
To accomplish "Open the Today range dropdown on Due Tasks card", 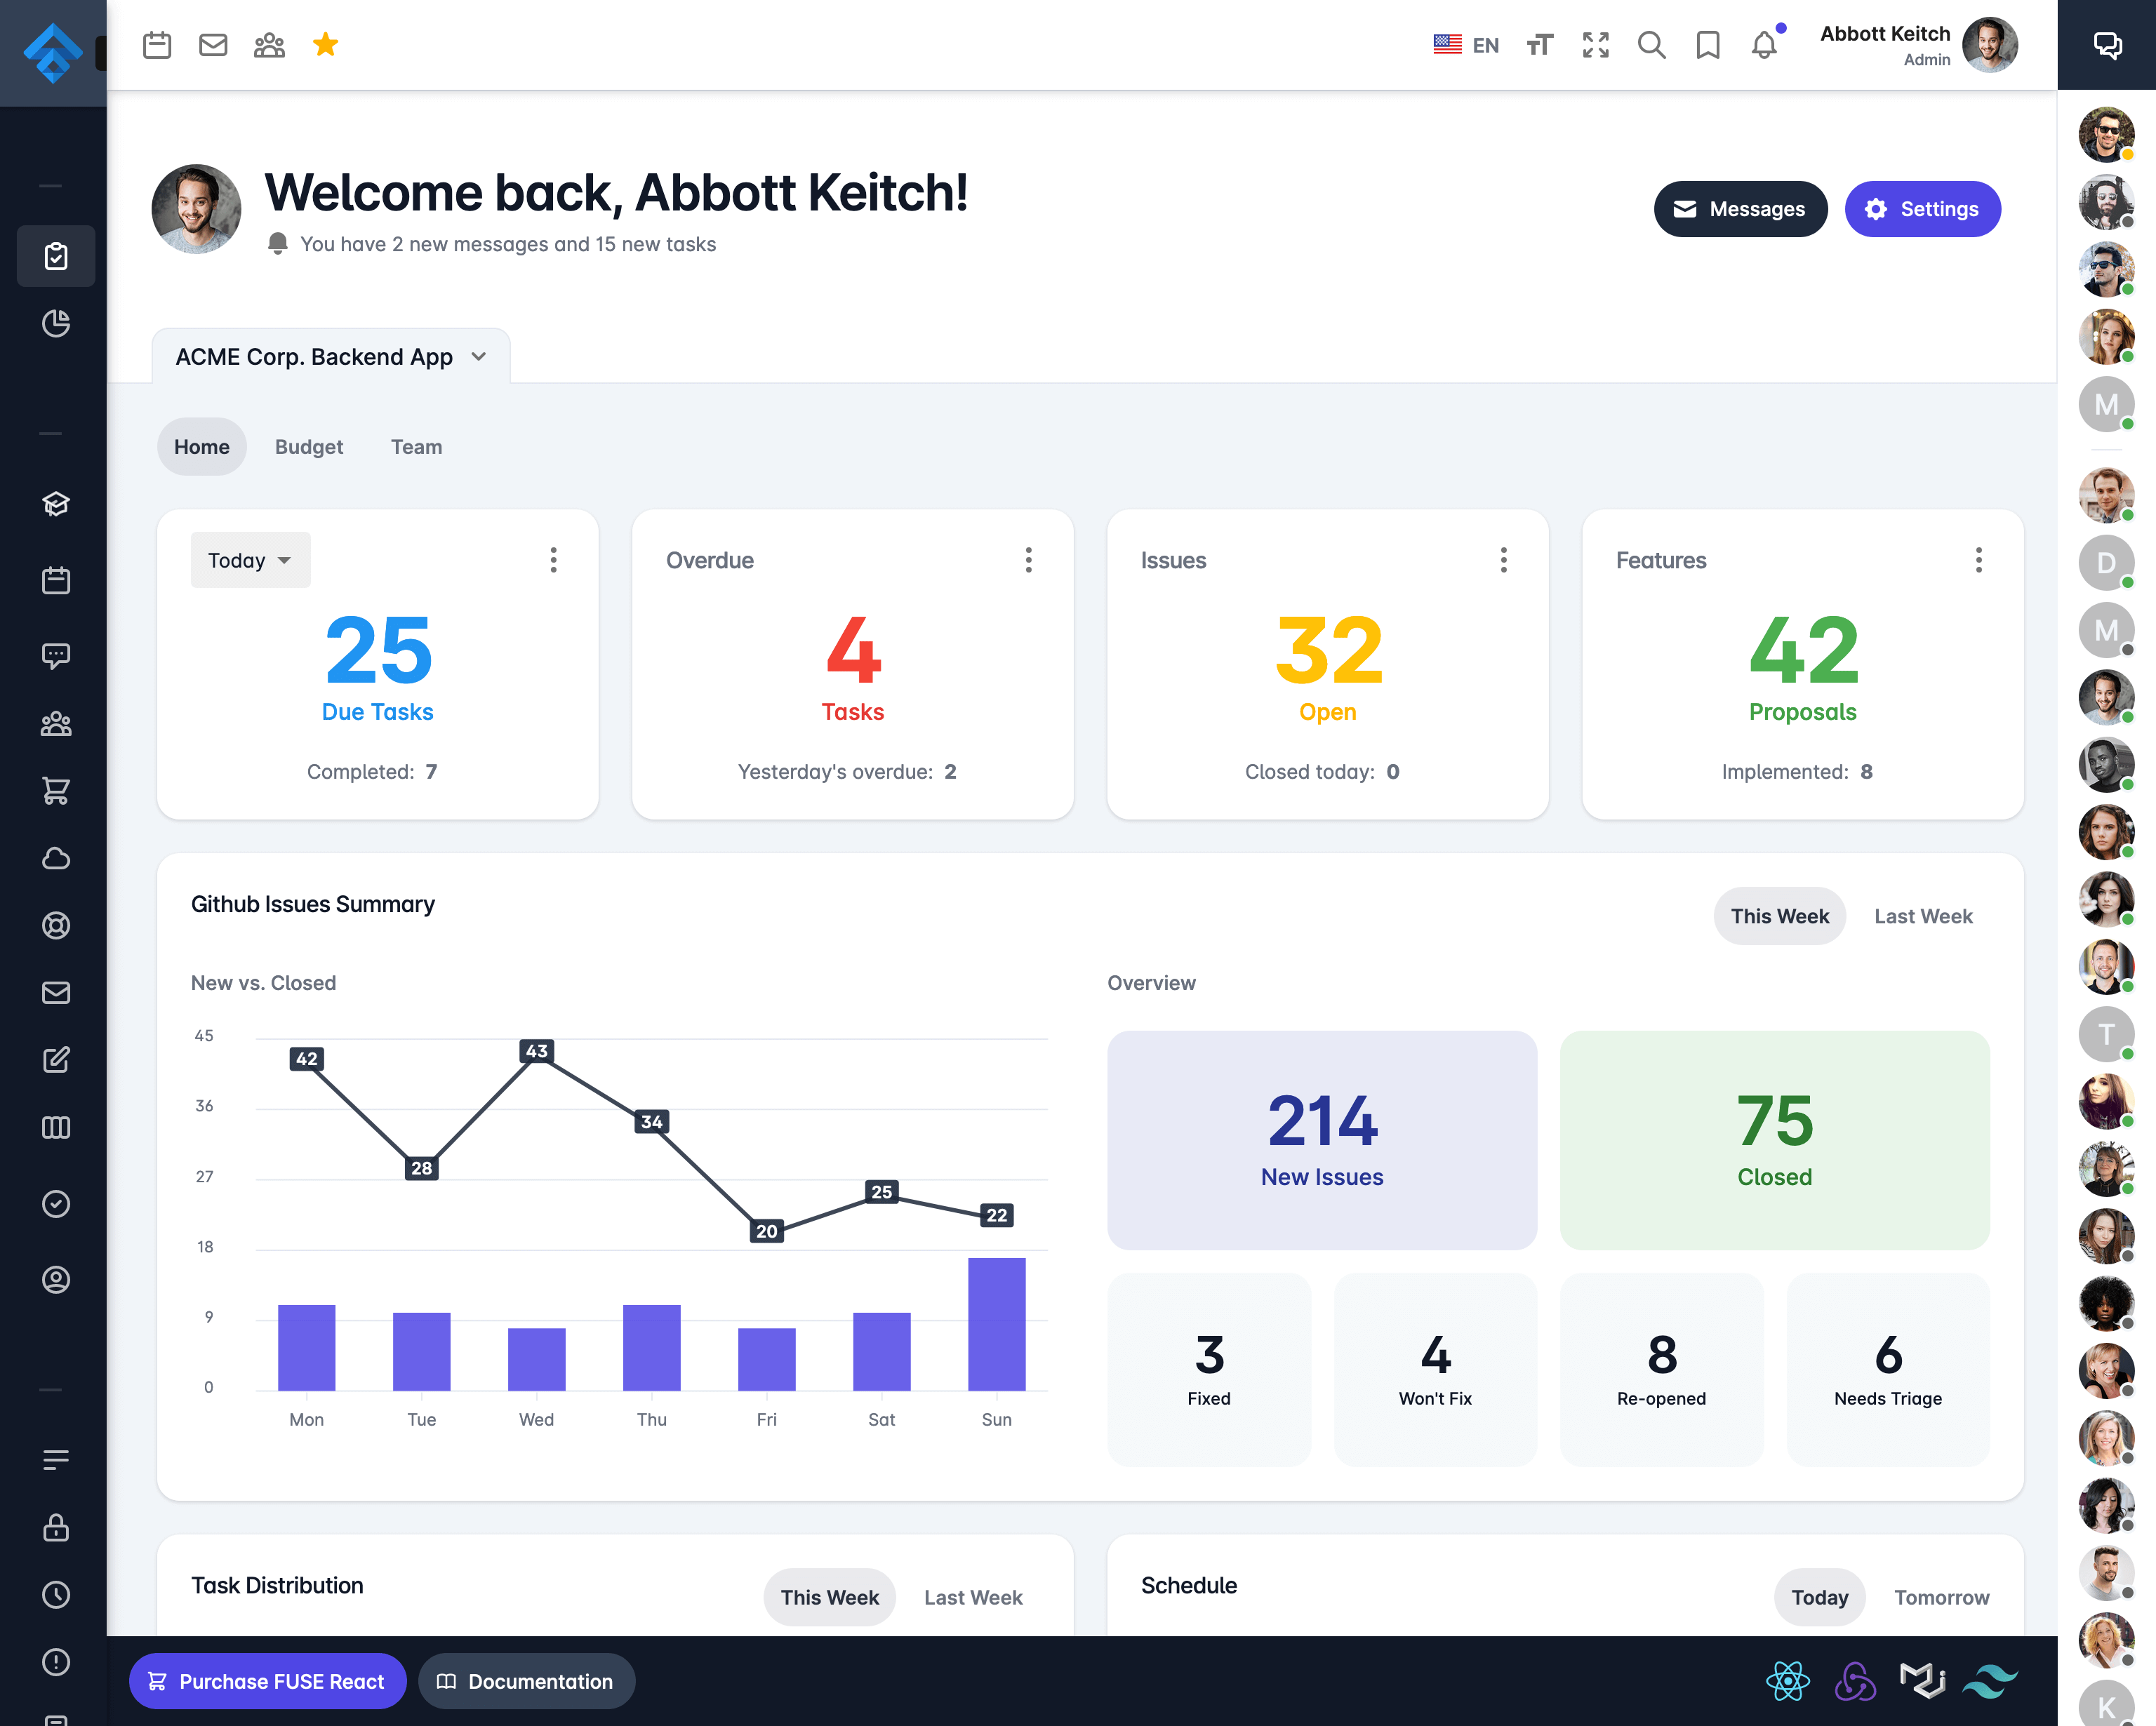I will [250, 560].
